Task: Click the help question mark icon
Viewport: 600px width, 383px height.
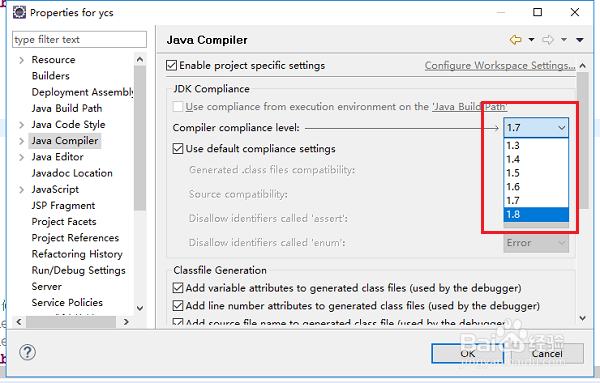Action: coord(28,352)
